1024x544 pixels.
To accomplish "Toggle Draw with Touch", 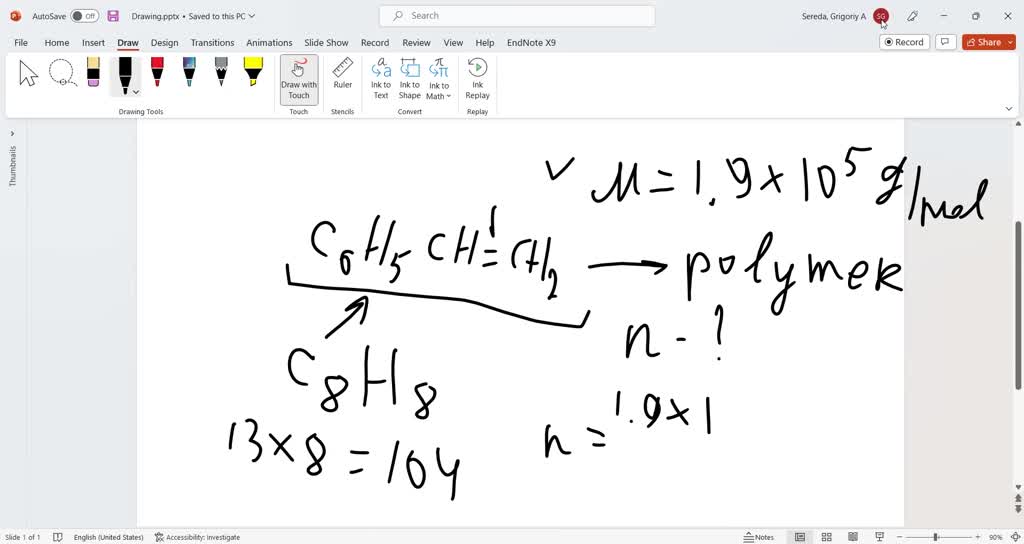I will [299, 79].
